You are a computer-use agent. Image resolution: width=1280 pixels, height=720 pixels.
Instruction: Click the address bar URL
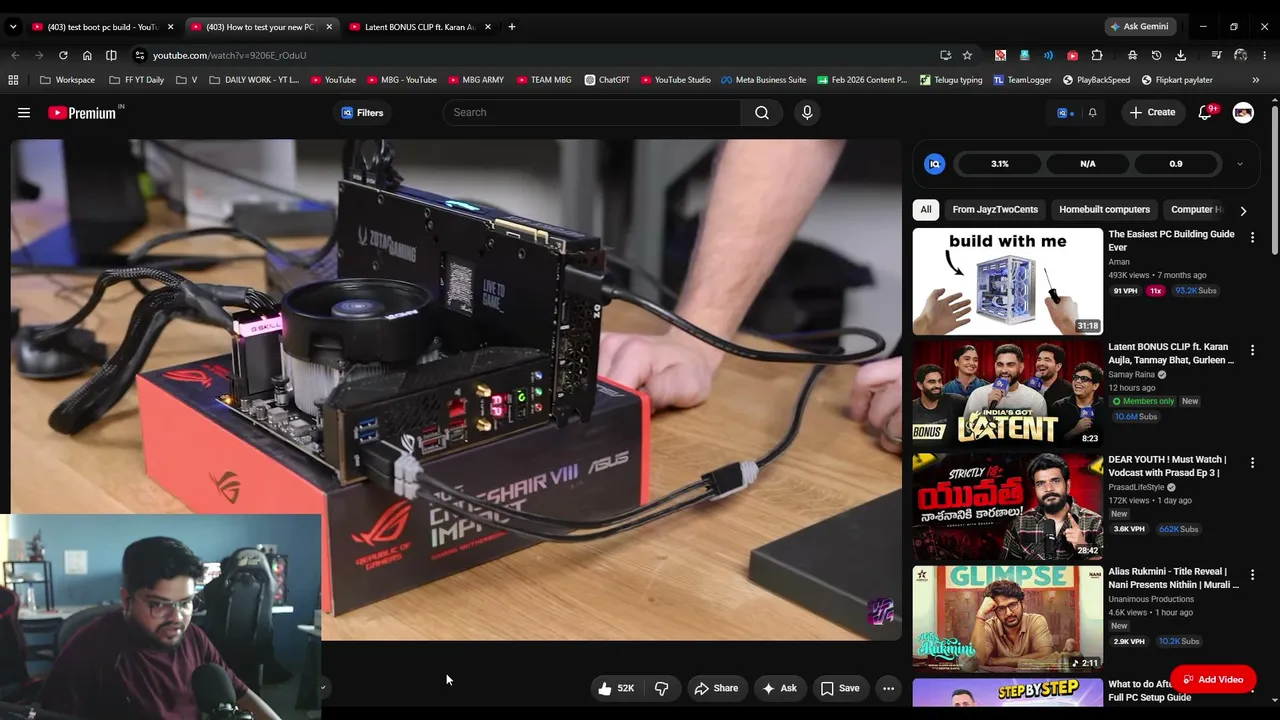pos(229,55)
